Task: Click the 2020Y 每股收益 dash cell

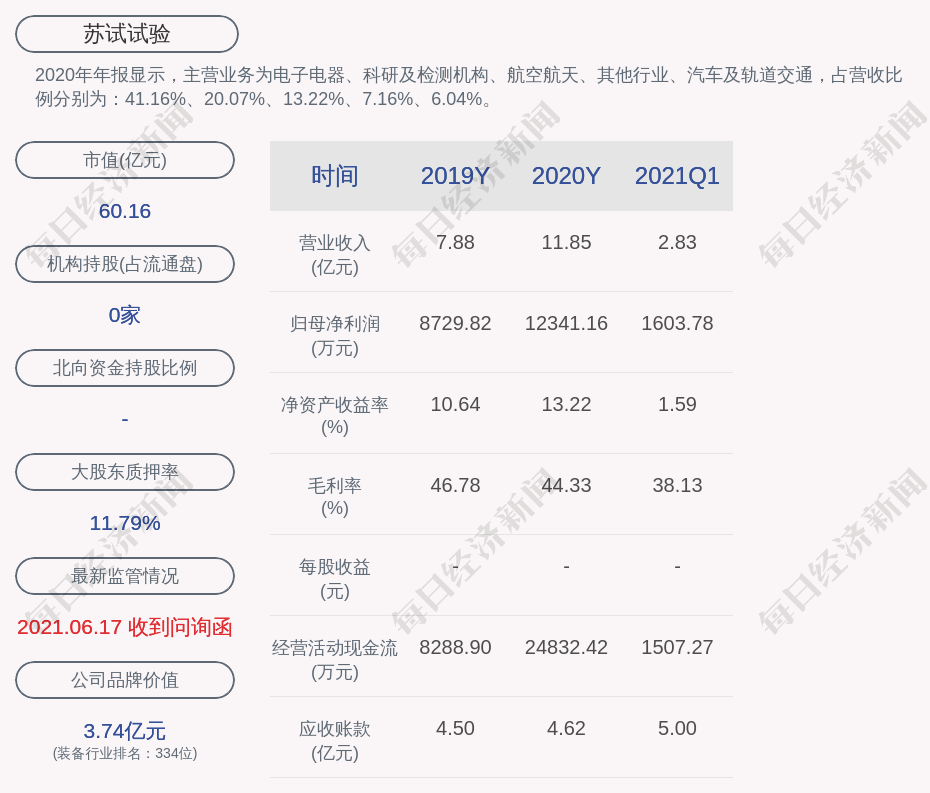Action: click(x=566, y=566)
